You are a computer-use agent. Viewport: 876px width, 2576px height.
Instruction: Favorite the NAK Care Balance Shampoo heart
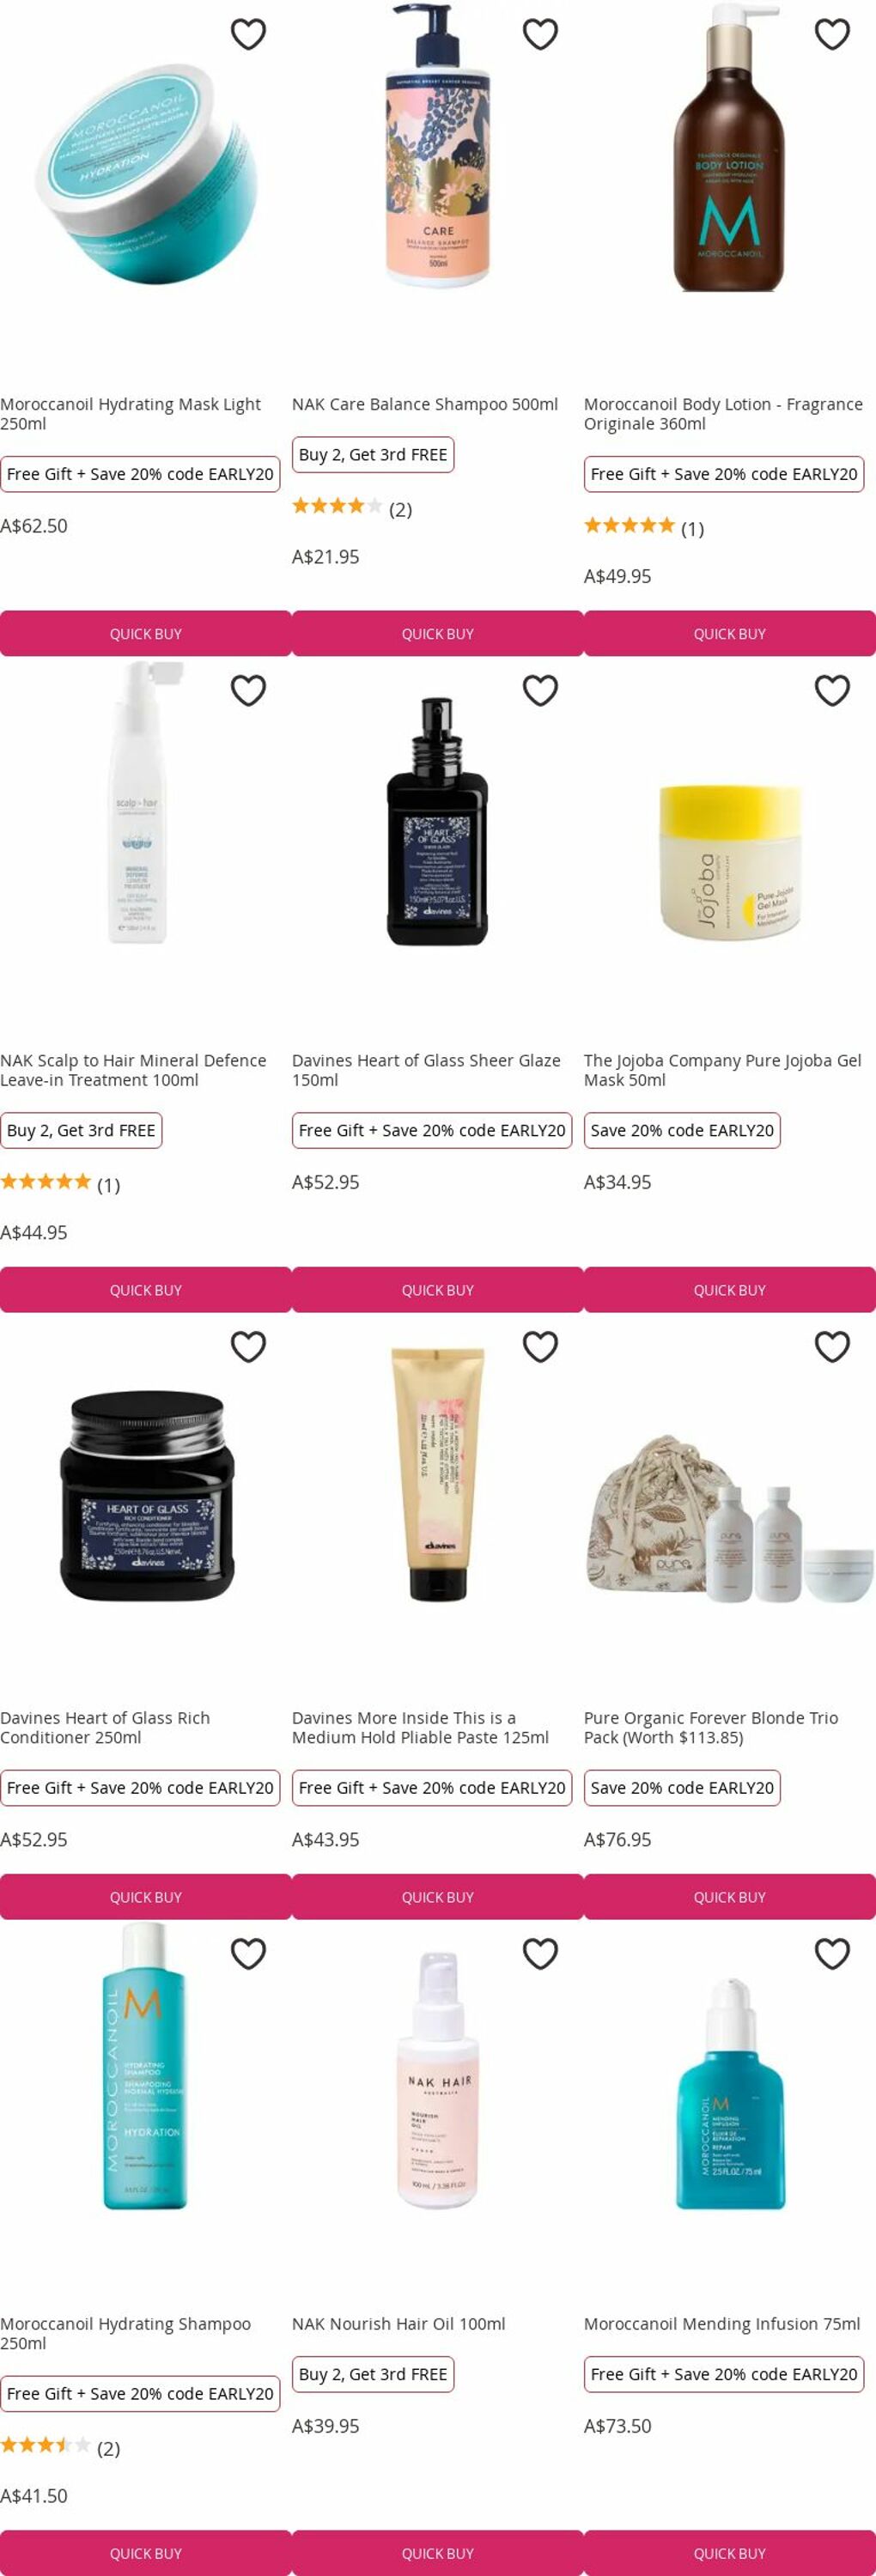pos(540,34)
